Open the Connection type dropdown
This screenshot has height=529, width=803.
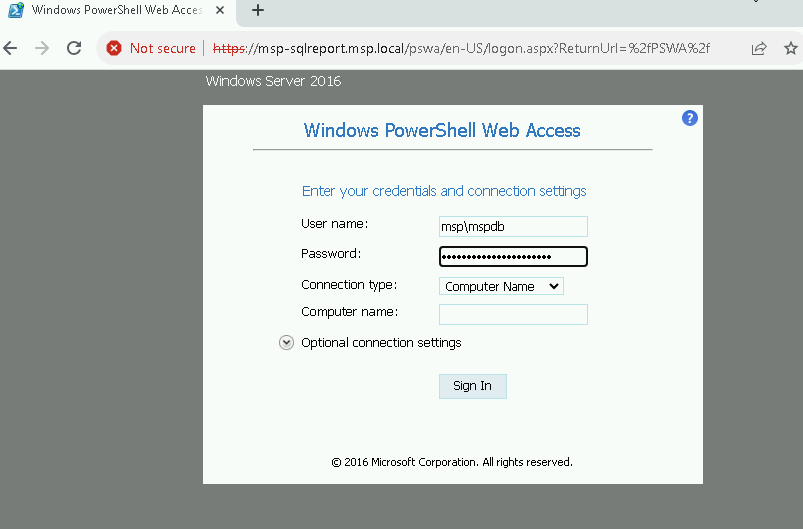pos(501,286)
